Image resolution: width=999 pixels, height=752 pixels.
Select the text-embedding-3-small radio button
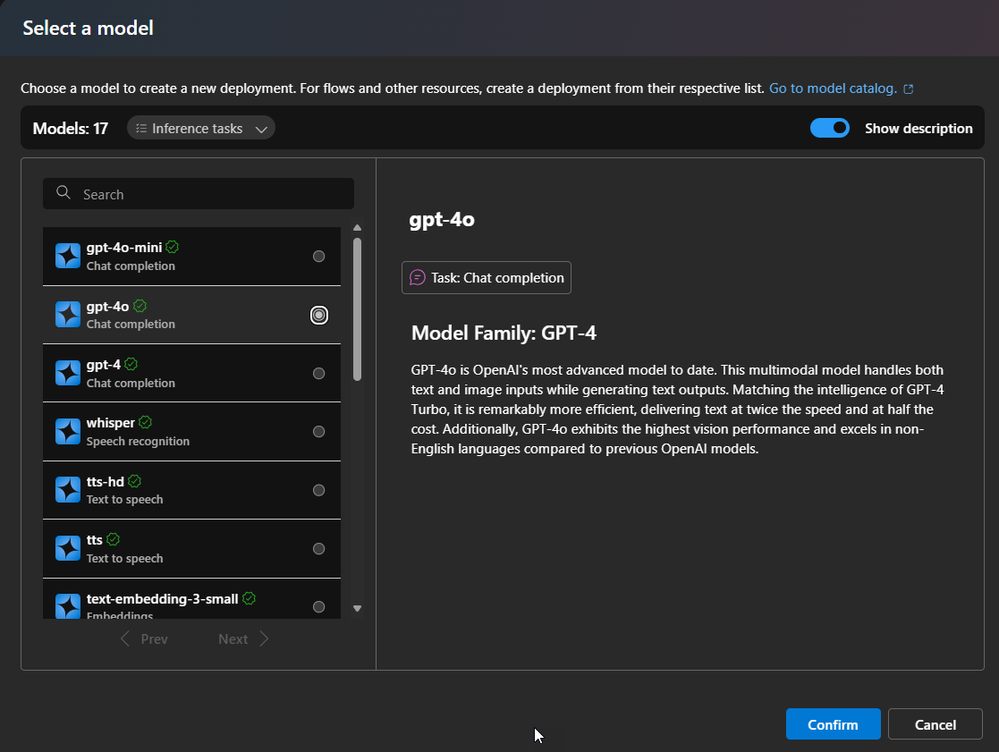point(319,607)
